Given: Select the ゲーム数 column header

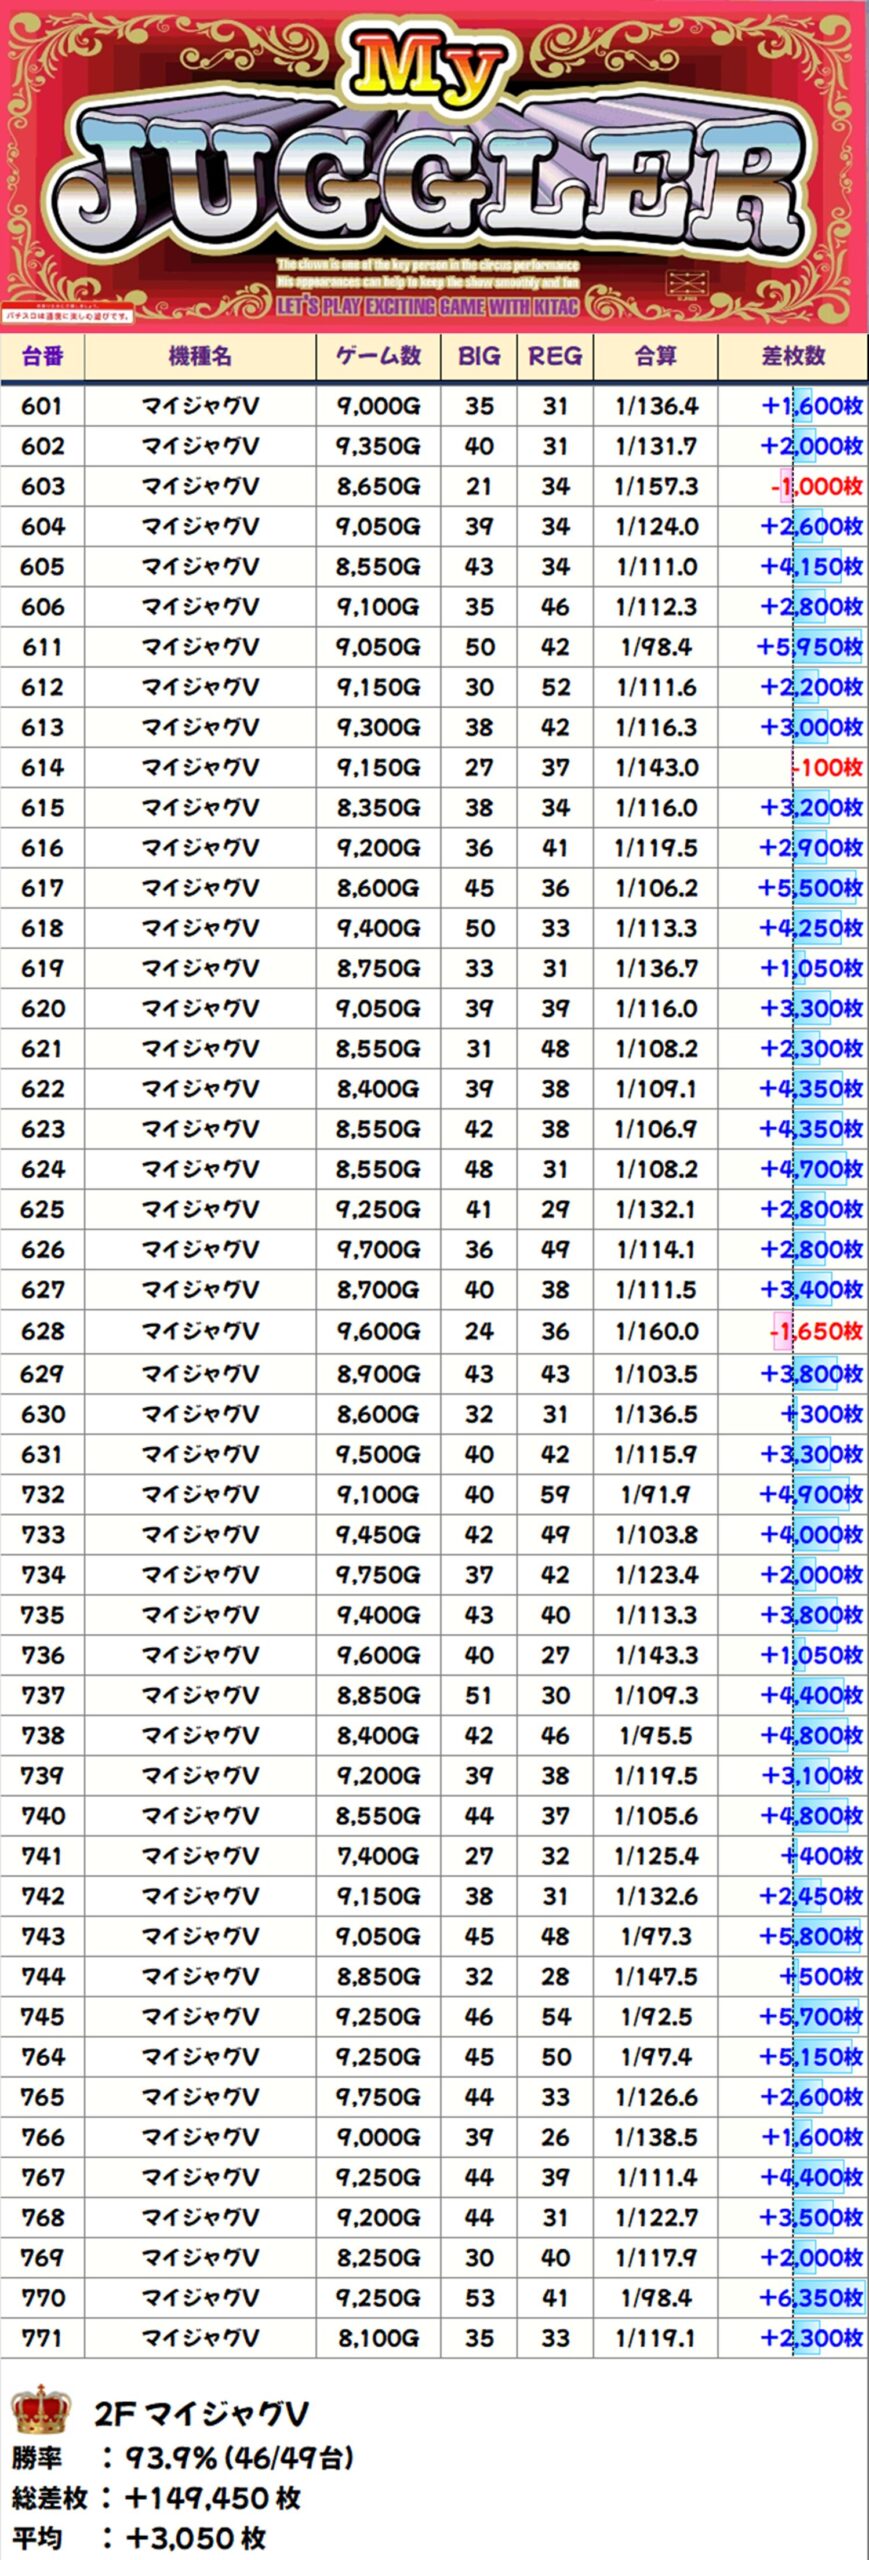Looking at the screenshot, I should click(x=378, y=356).
